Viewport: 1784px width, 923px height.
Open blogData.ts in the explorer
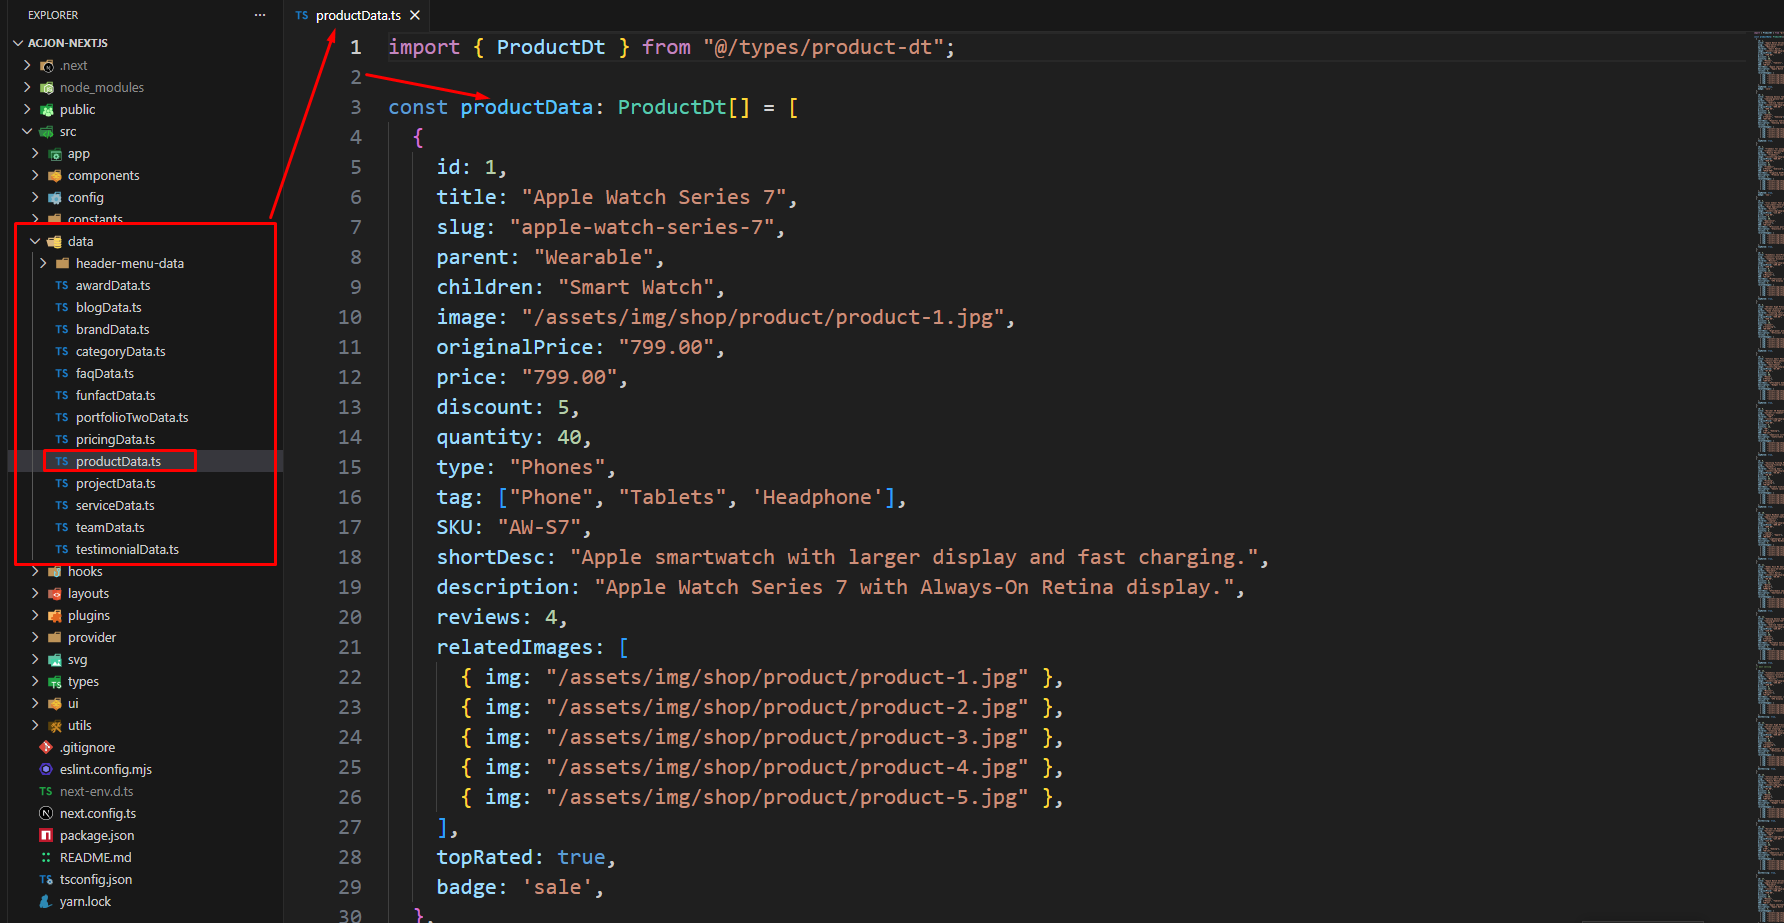(108, 307)
